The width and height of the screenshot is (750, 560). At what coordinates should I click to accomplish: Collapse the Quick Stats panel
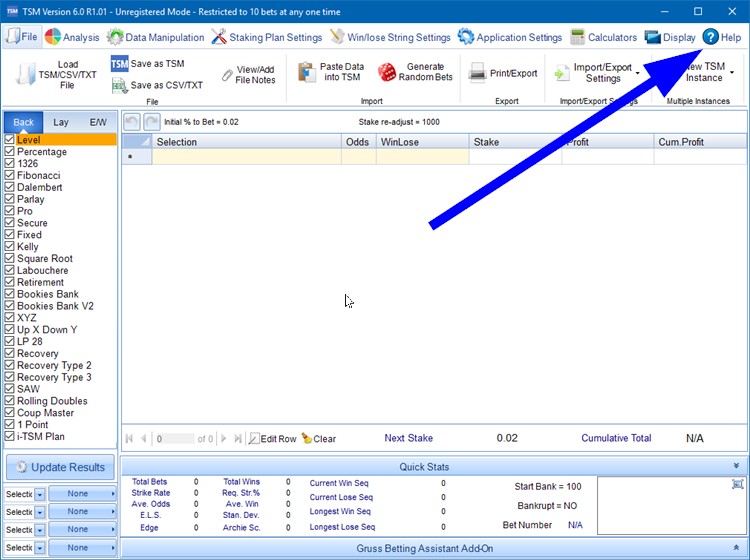coord(737,466)
